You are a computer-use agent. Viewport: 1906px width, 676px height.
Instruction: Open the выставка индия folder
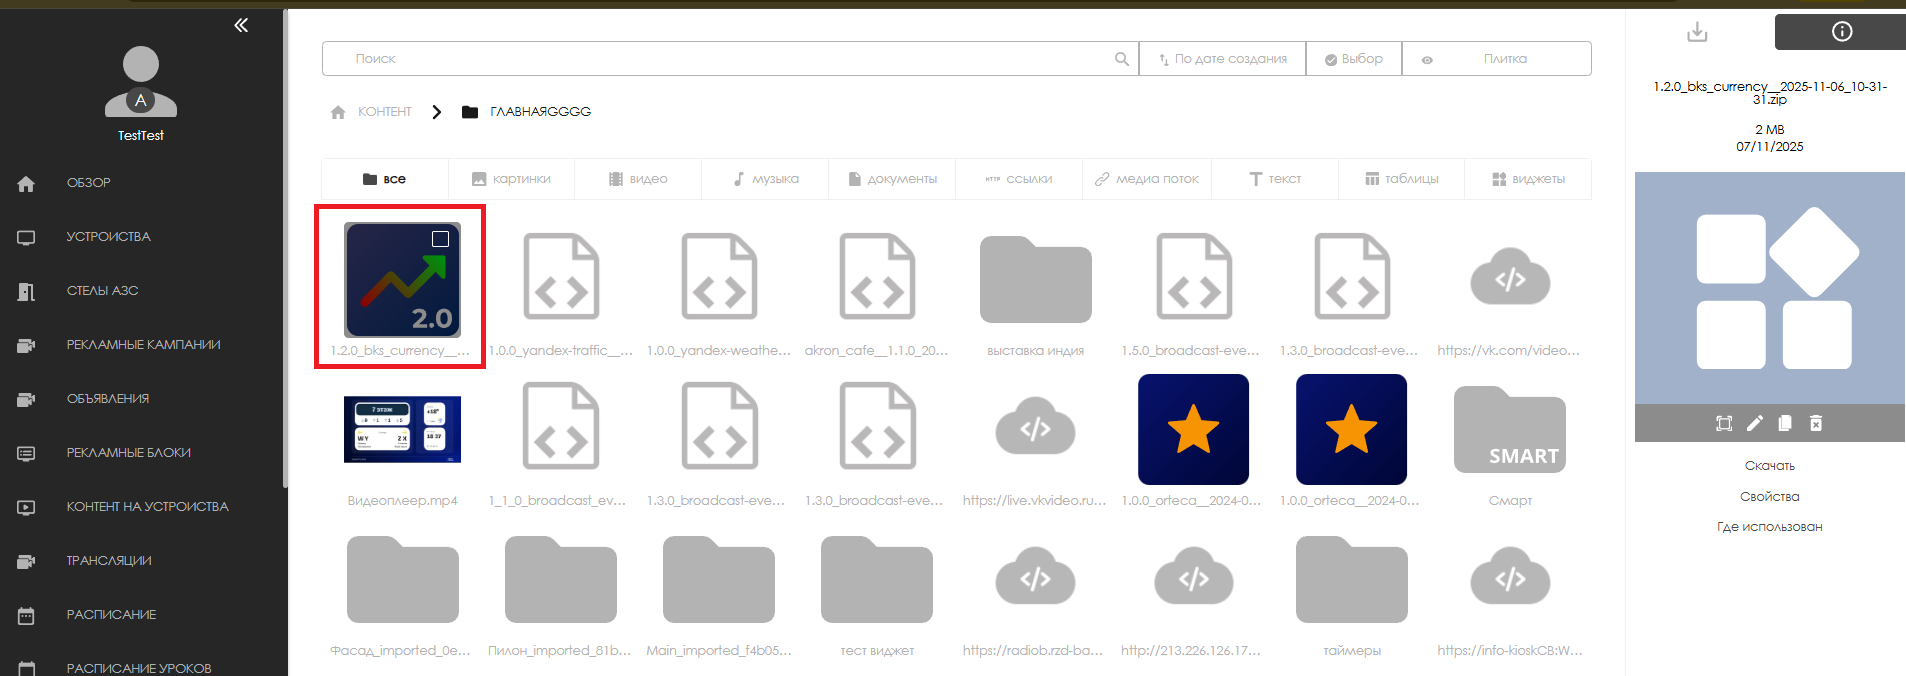tap(1035, 281)
